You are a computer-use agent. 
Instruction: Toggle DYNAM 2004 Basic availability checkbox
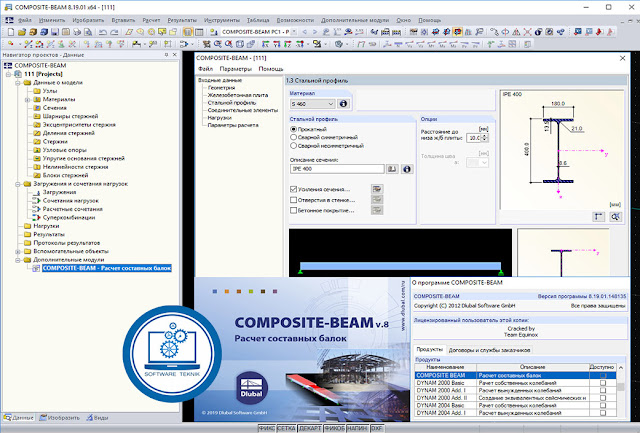point(603,405)
